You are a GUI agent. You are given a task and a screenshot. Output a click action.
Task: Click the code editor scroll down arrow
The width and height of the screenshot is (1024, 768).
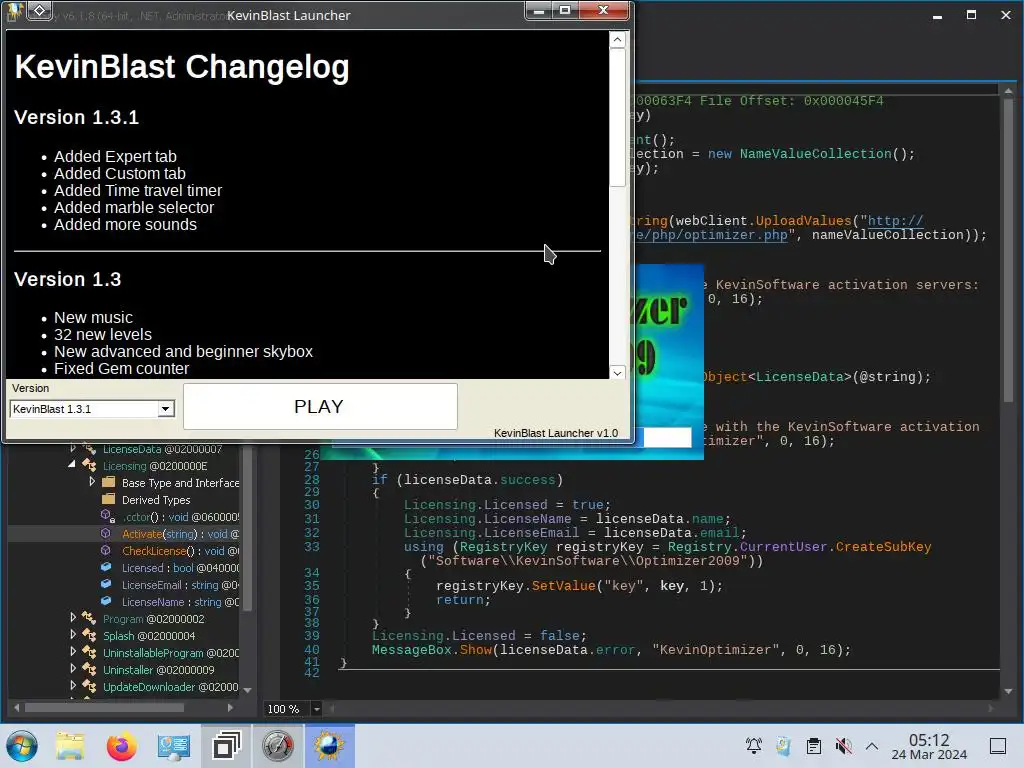point(1008,691)
